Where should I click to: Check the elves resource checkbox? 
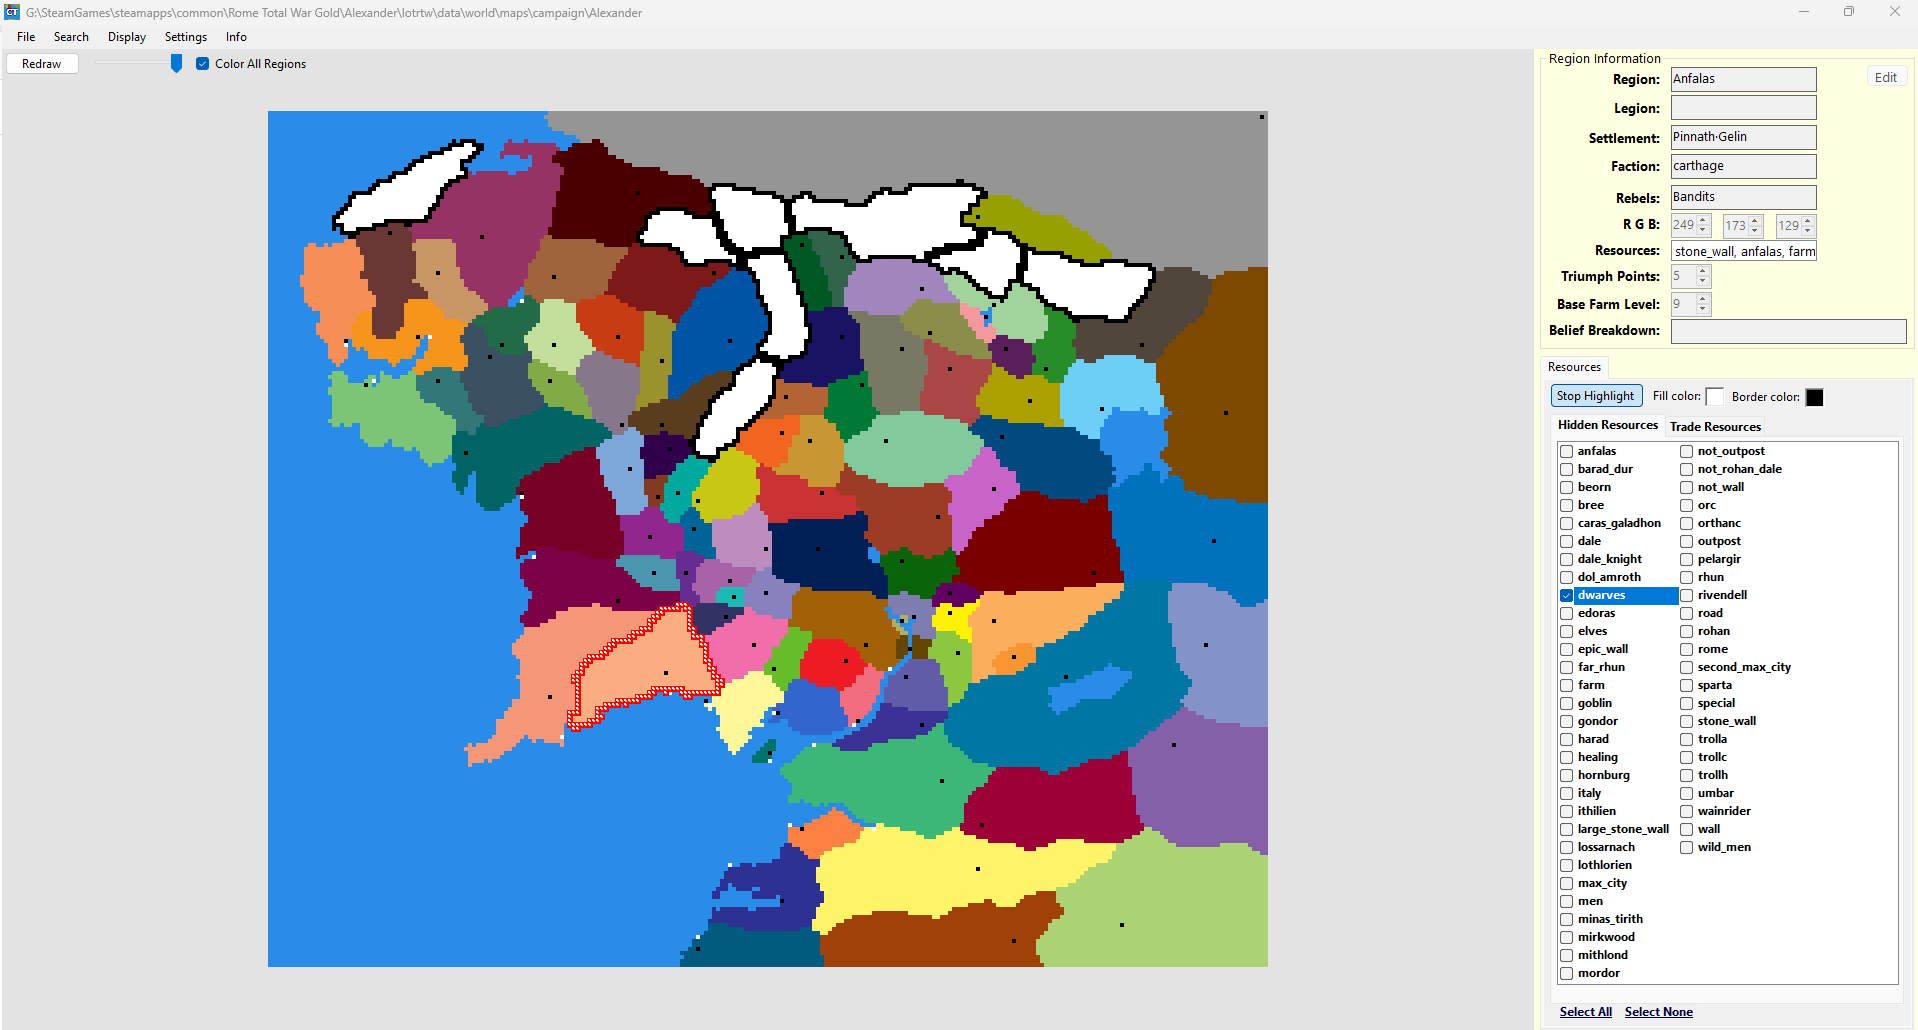(1567, 632)
